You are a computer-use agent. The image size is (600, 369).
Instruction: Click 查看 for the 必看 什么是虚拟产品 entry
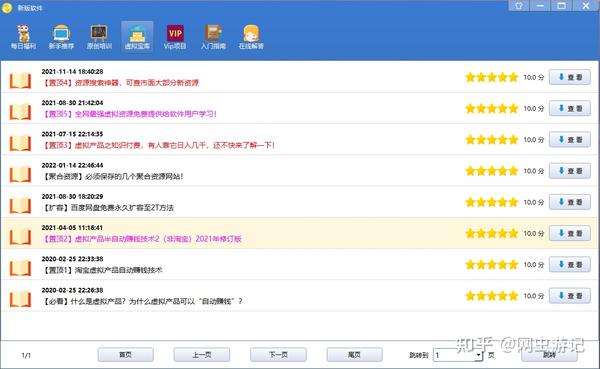(570, 296)
